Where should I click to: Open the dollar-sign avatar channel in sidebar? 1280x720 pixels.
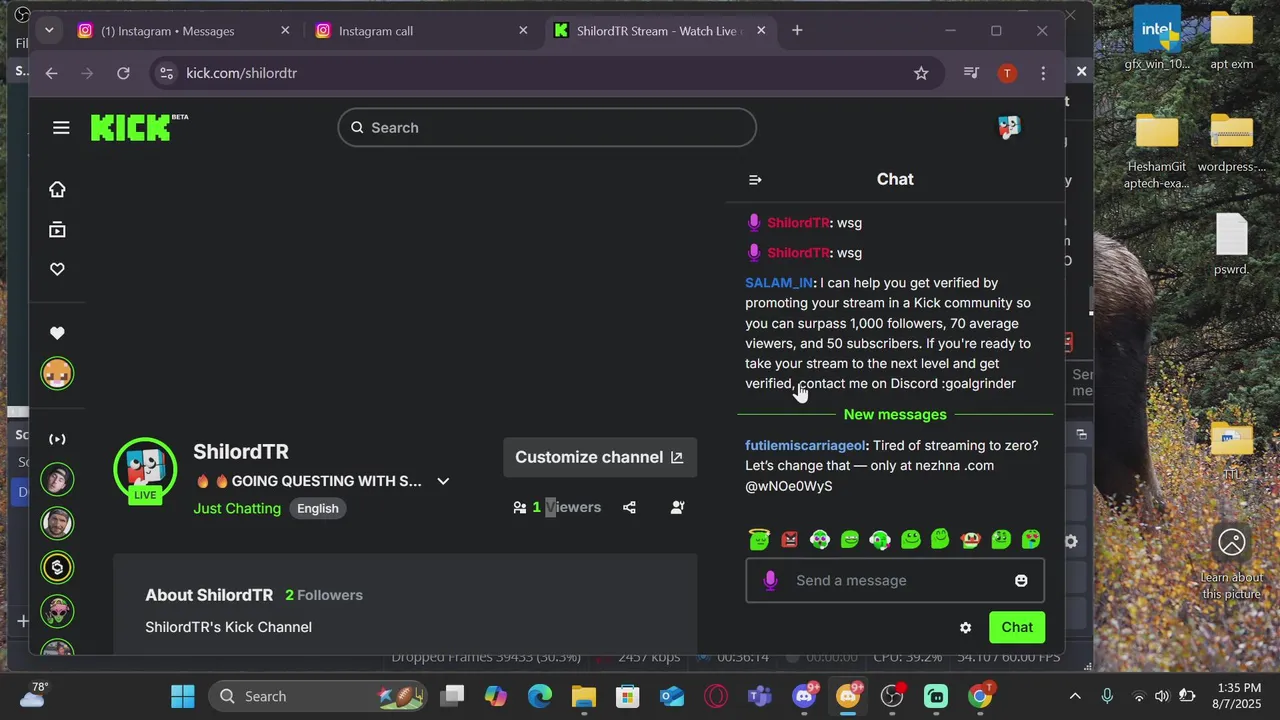click(x=57, y=567)
